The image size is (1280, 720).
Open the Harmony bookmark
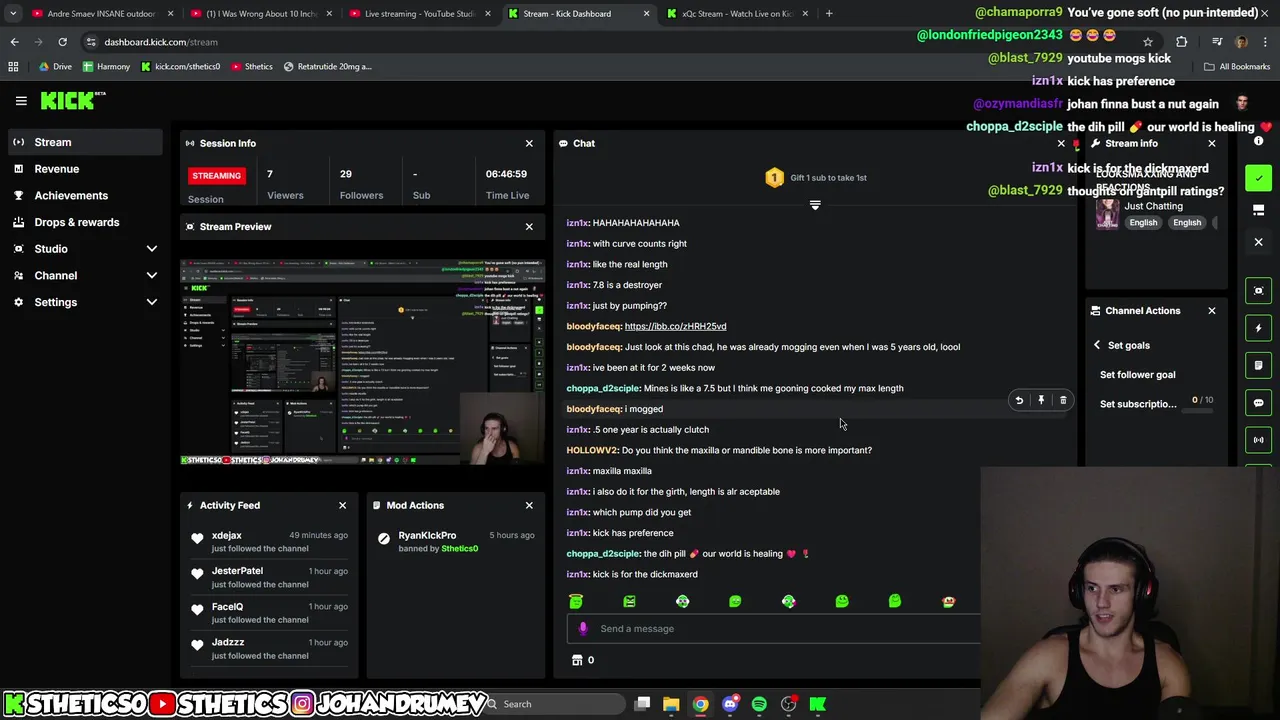pyautogui.click(x=106, y=67)
